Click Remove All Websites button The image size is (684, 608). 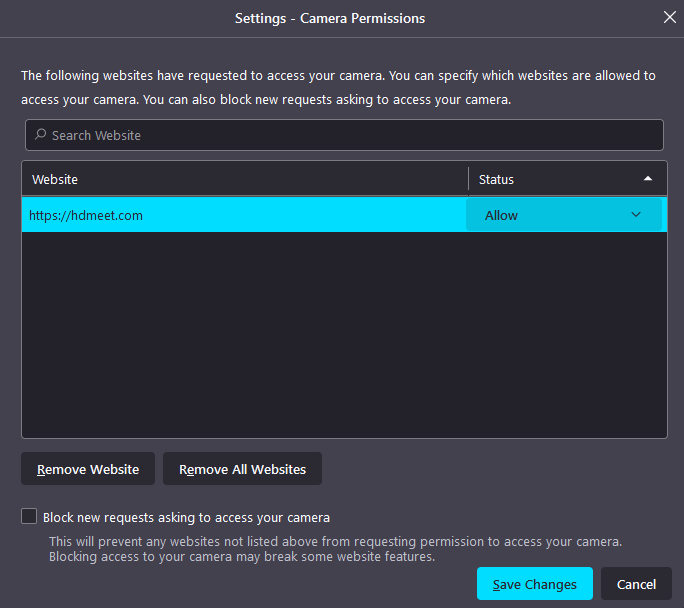coord(242,469)
